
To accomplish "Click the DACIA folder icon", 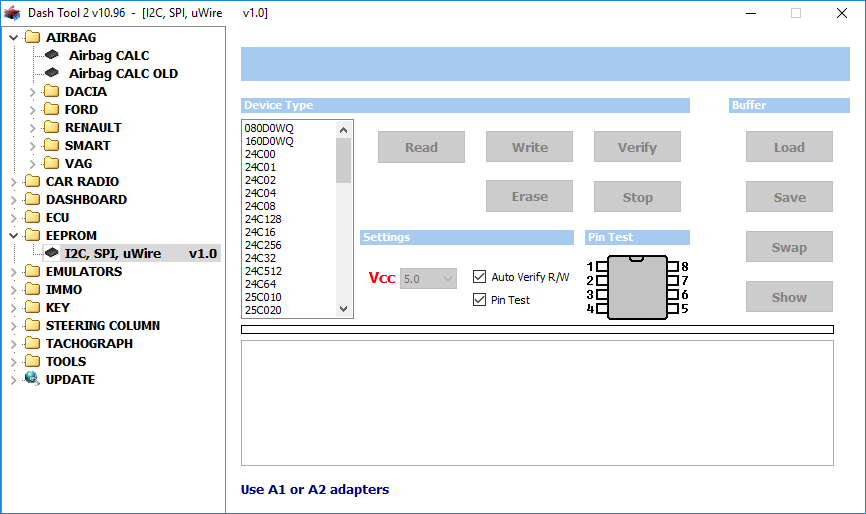I will coord(51,91).
